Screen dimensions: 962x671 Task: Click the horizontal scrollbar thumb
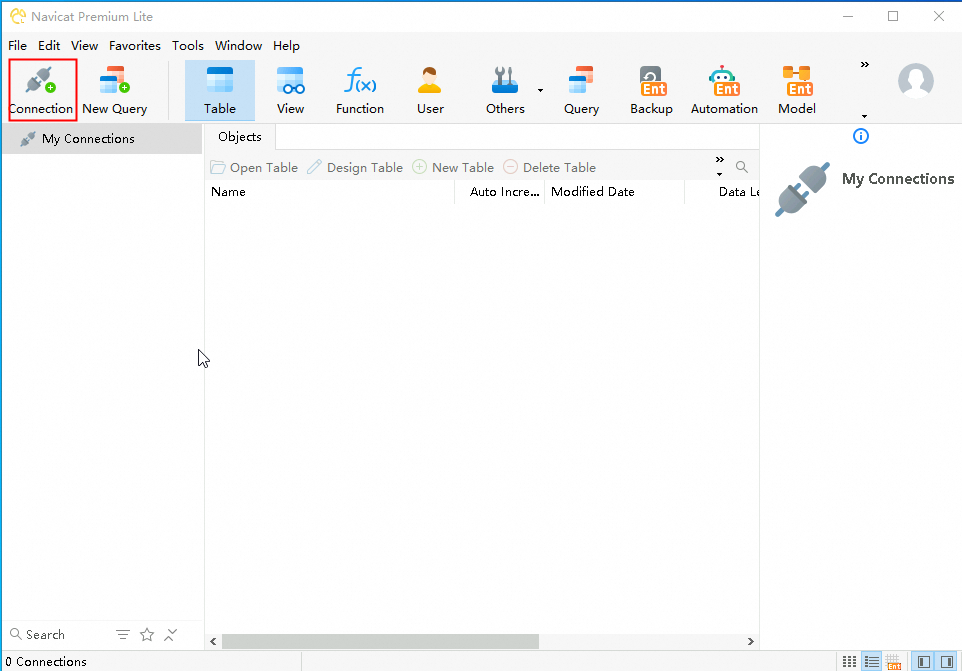pos(380,642)
